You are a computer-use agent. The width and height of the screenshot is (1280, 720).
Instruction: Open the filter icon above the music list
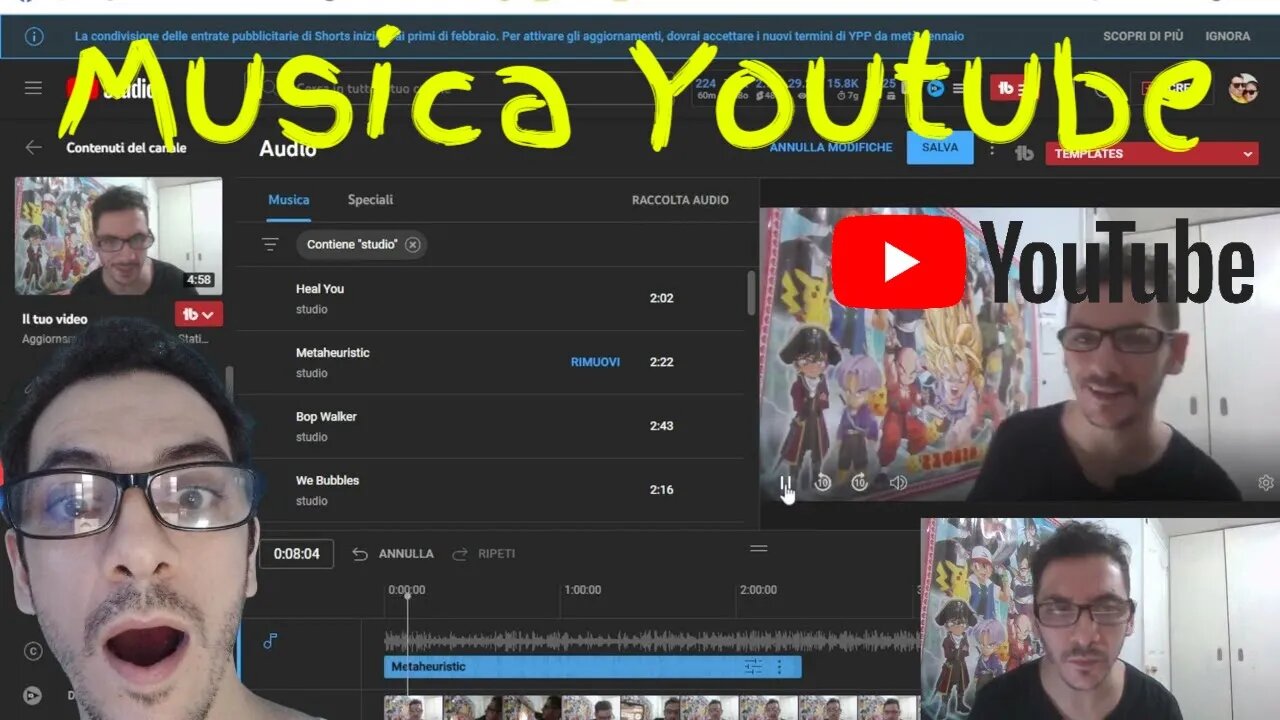(270, 244)
